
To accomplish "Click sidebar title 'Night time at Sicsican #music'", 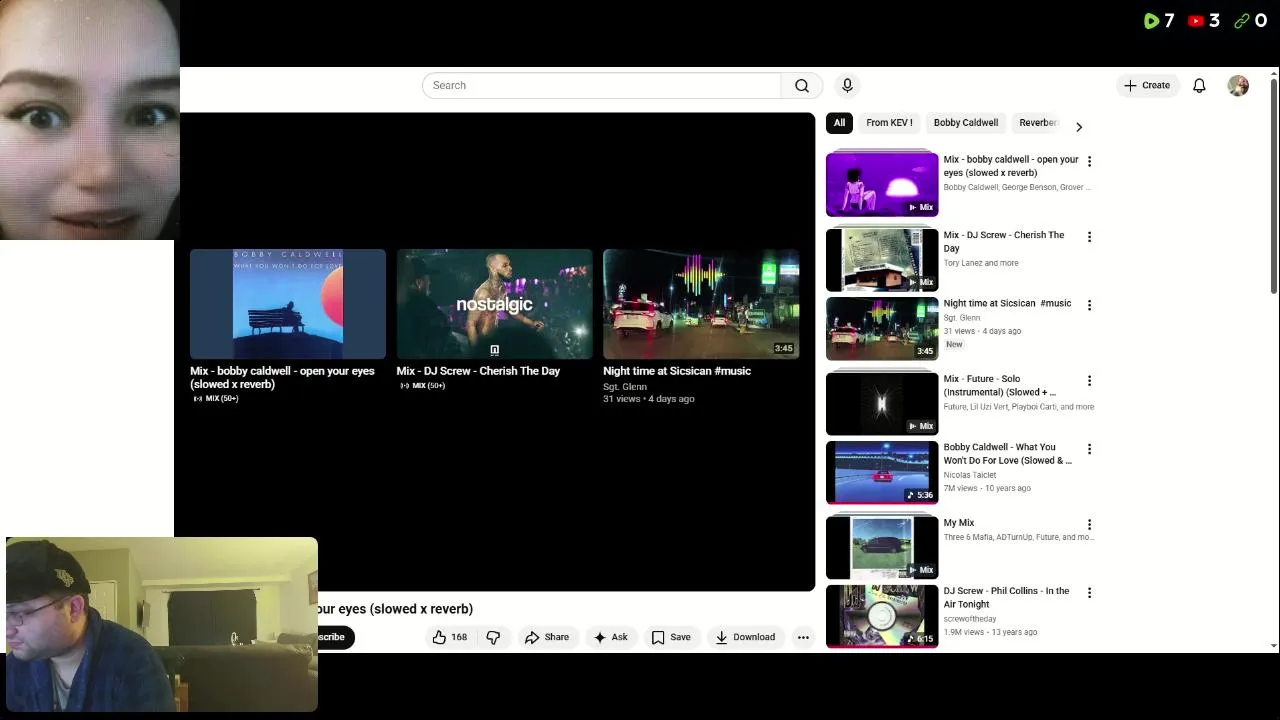I will (1007, 303).
